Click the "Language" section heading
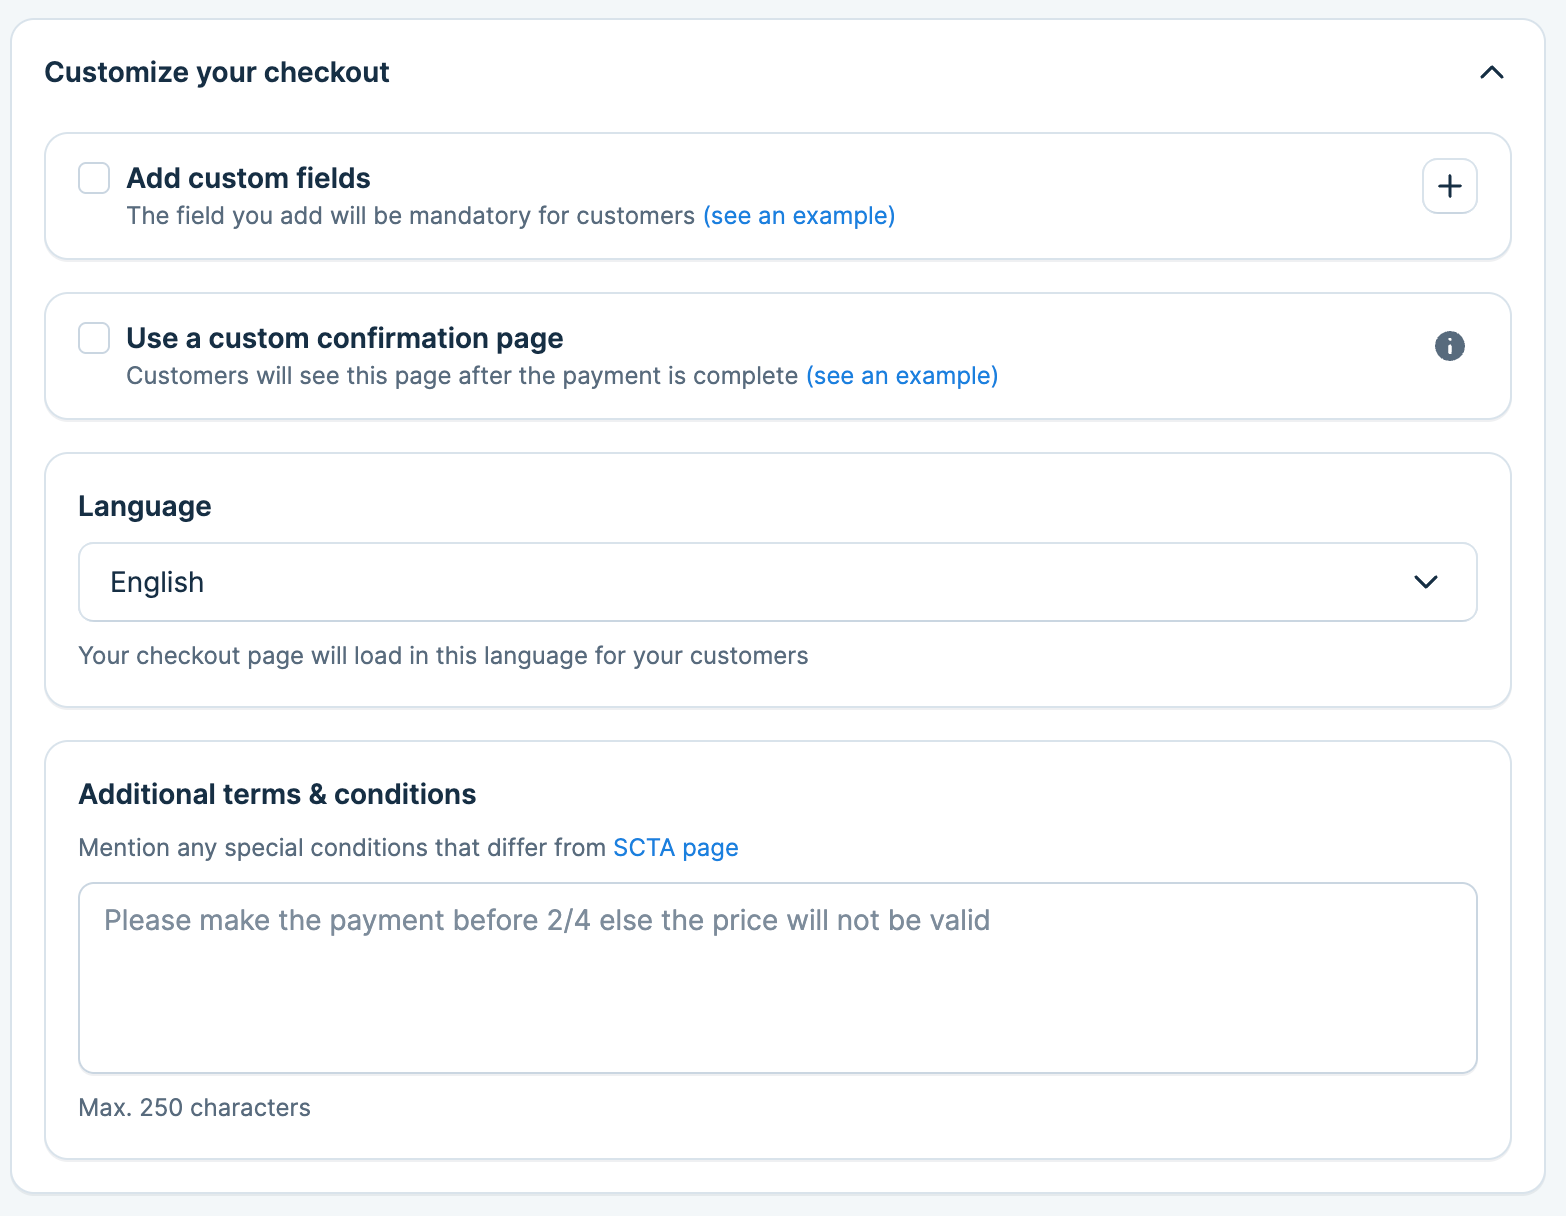 [145, 506]
